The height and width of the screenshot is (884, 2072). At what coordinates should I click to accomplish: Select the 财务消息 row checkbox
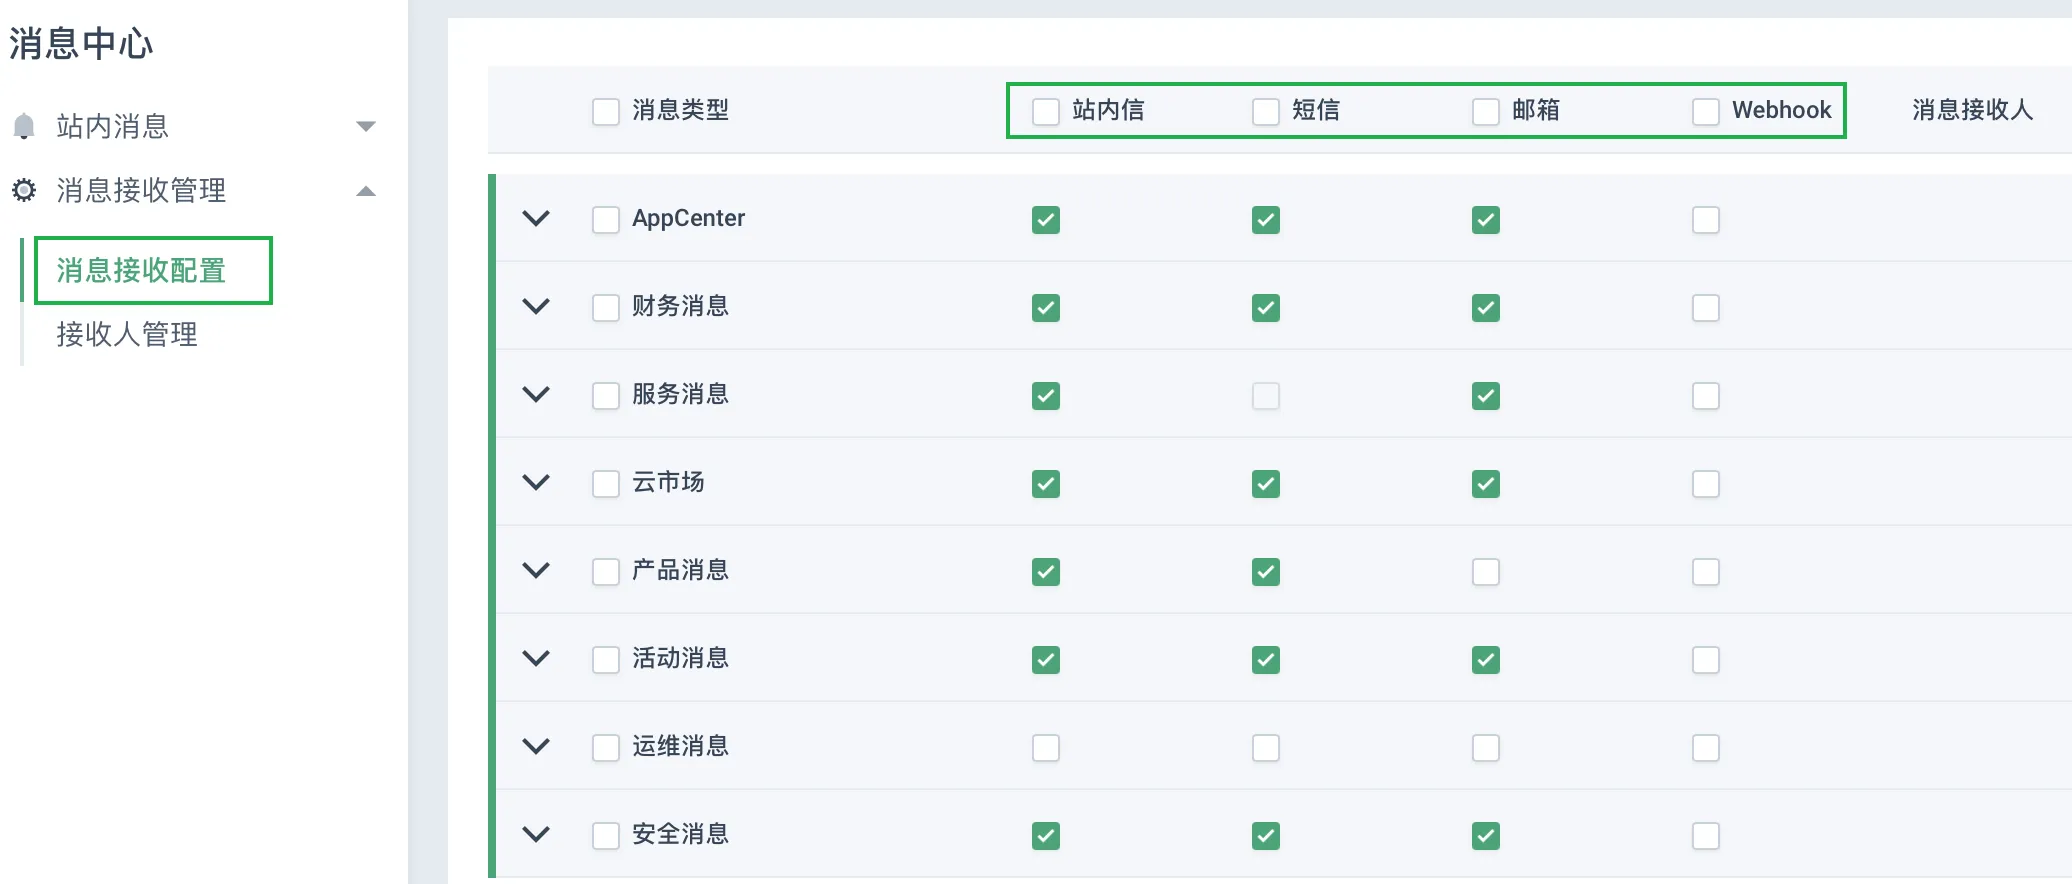606,308
